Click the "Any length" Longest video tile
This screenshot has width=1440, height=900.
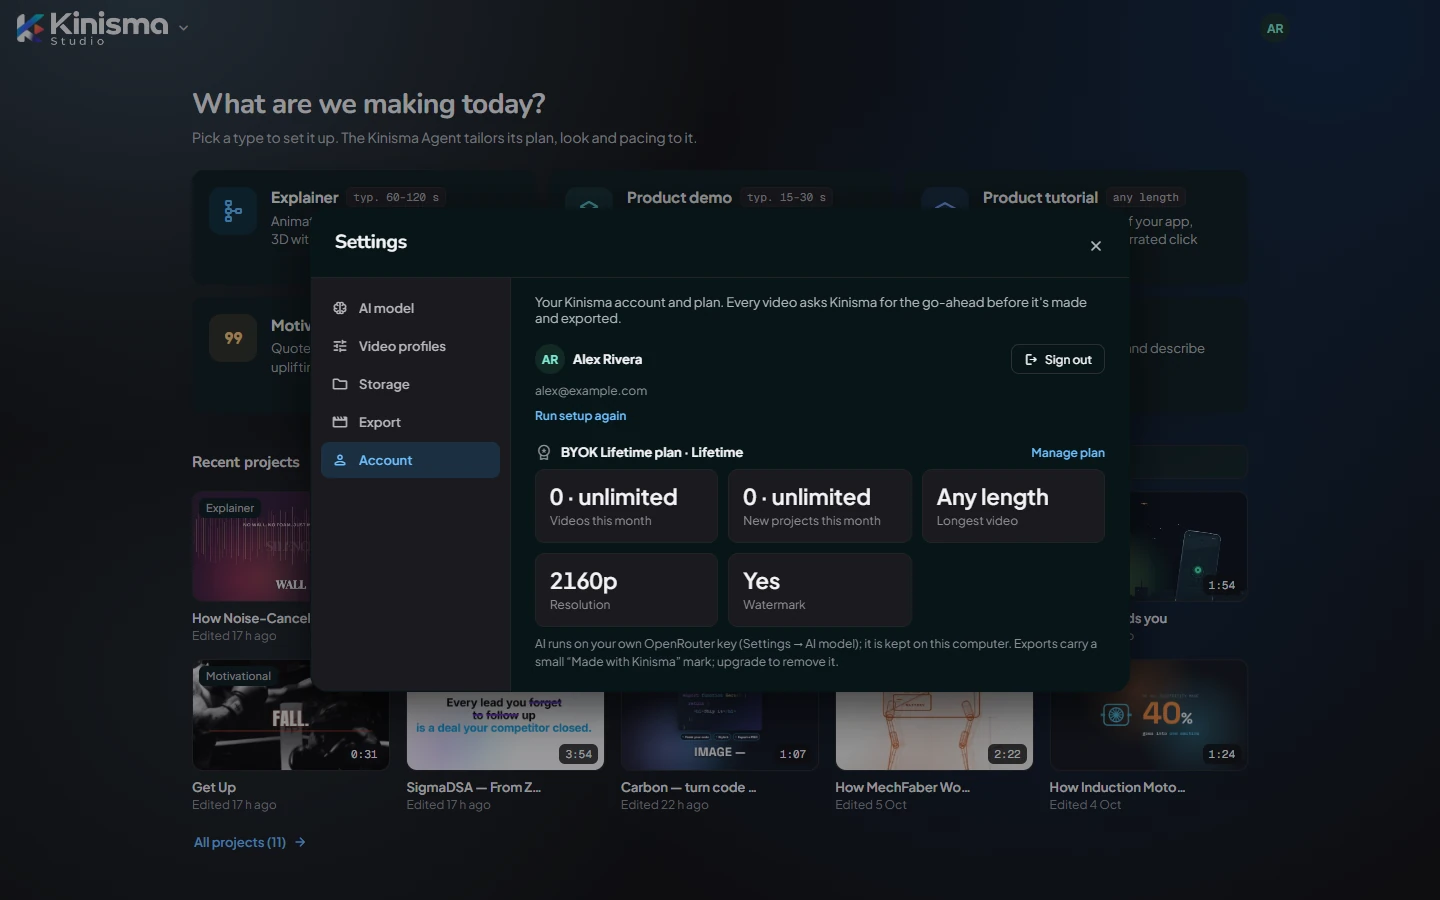coord(1013,506)
